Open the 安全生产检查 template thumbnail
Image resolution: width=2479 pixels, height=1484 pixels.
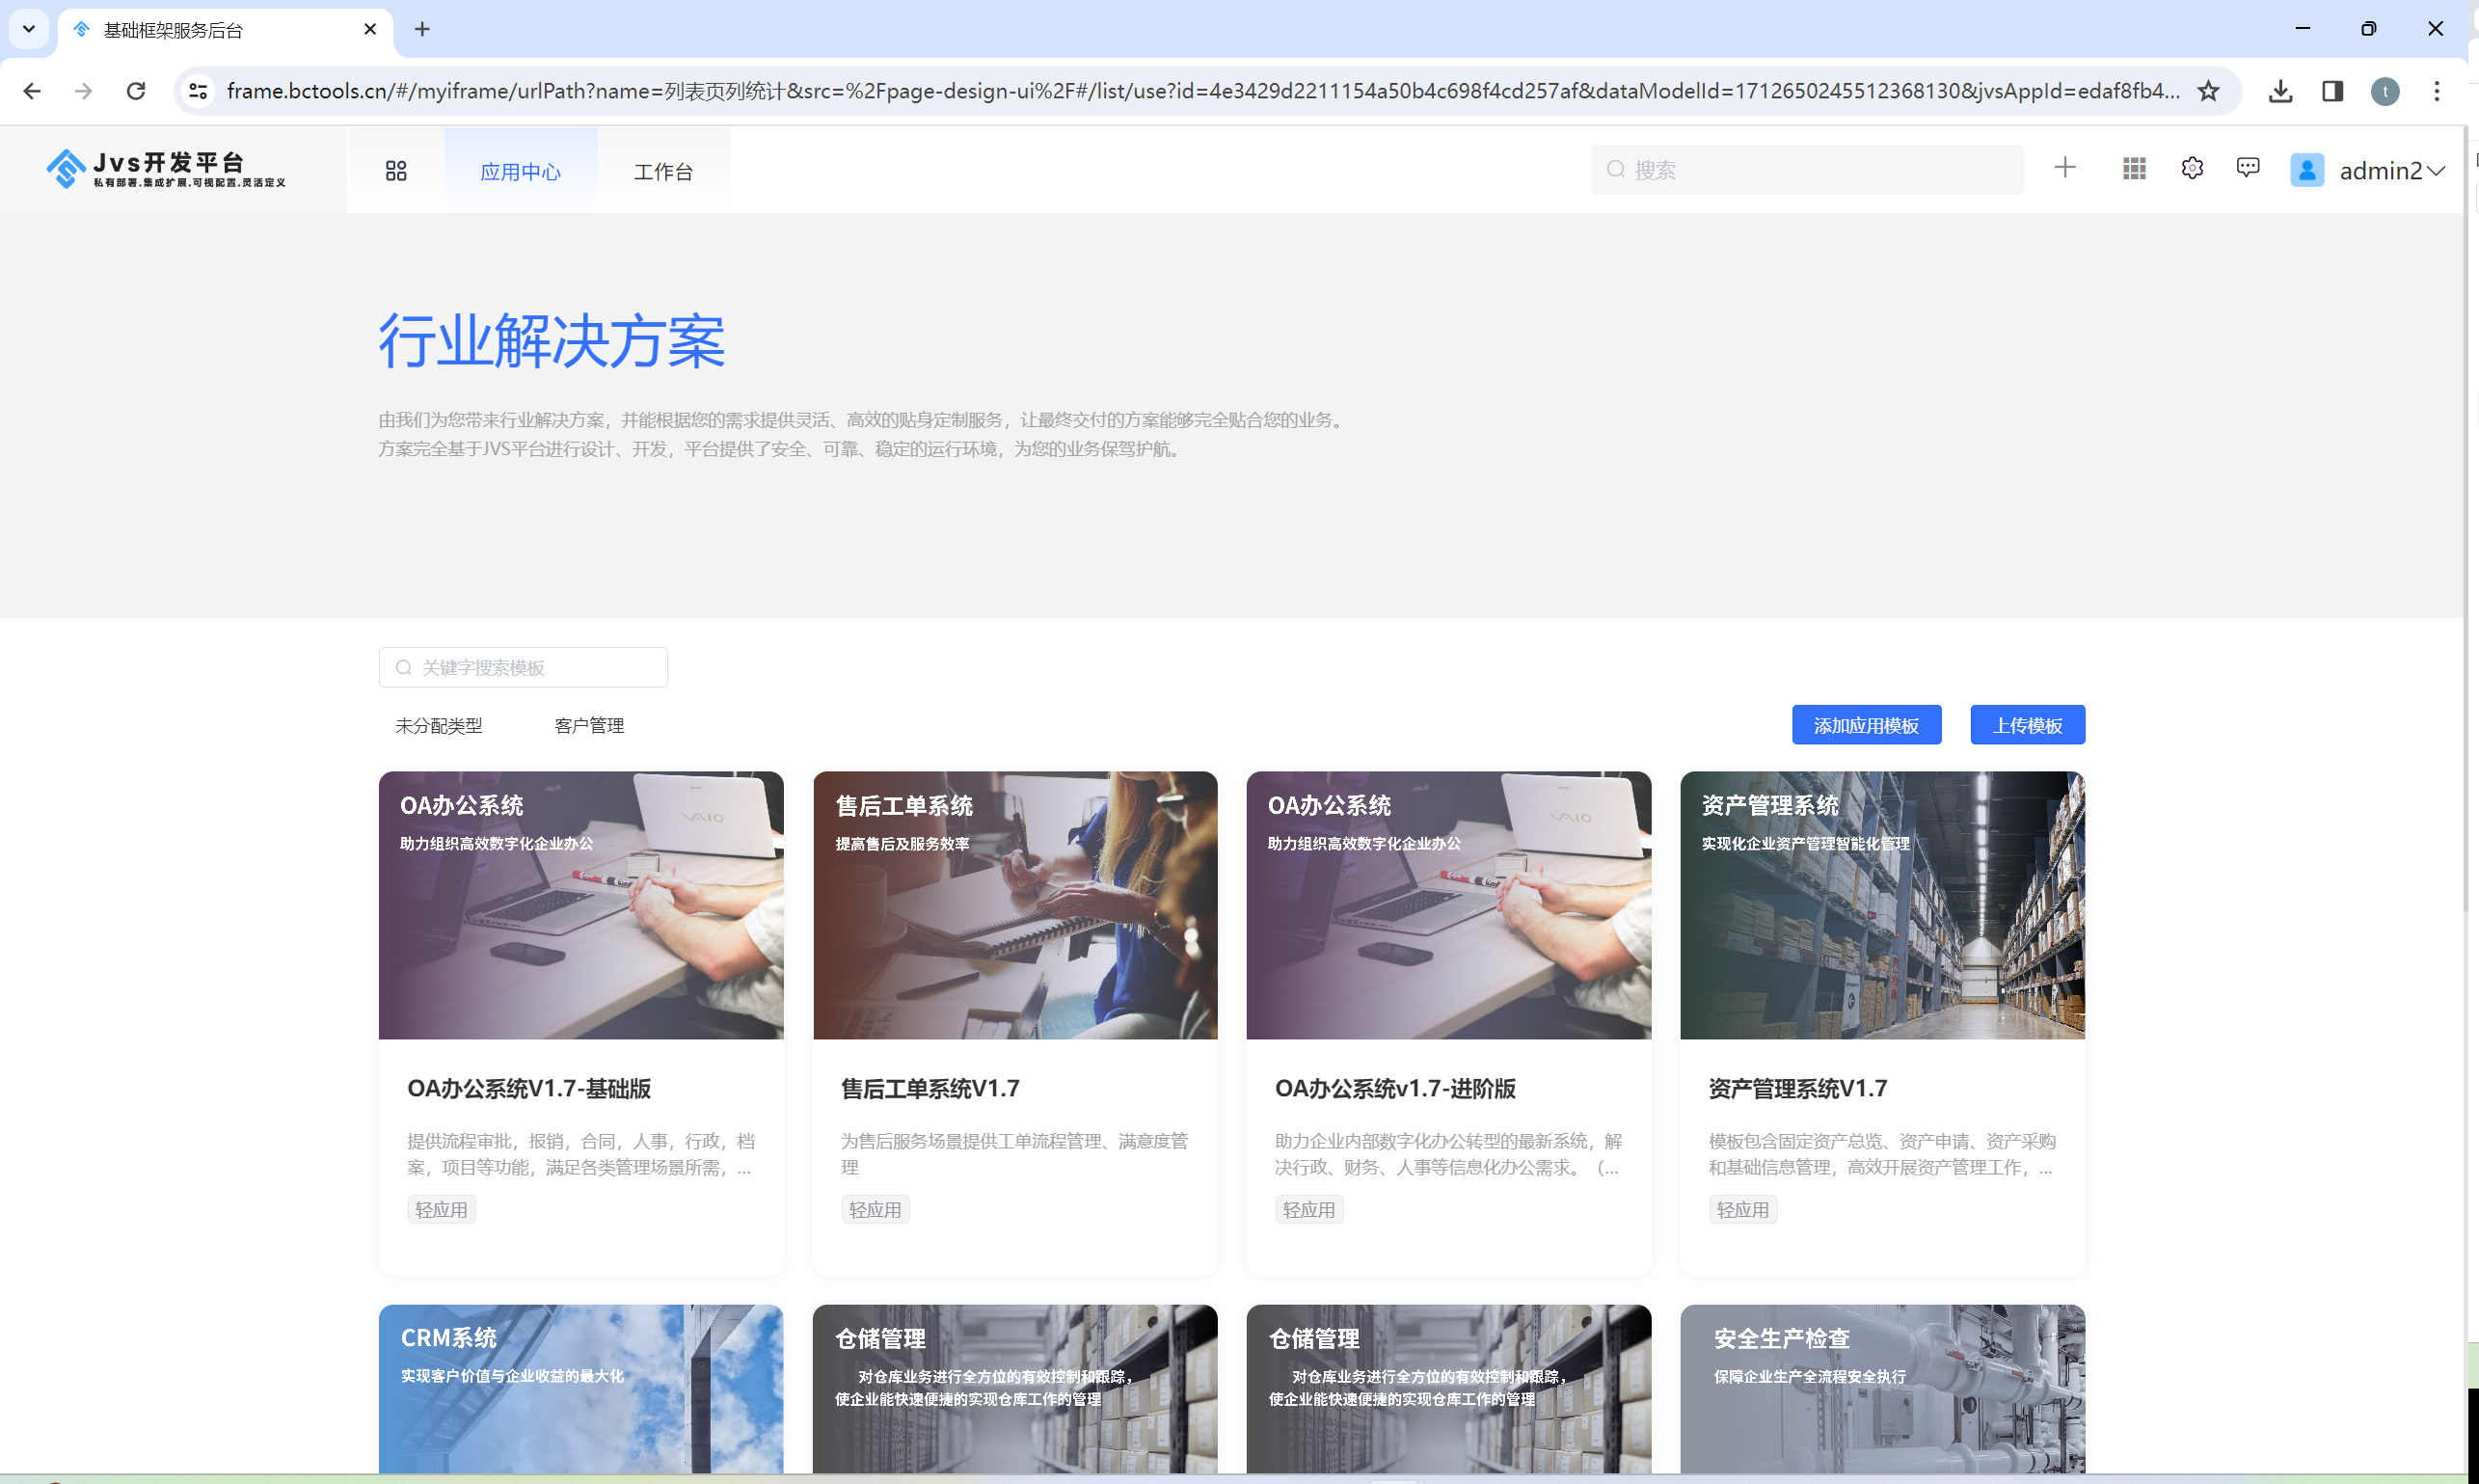(1883, 1389)
